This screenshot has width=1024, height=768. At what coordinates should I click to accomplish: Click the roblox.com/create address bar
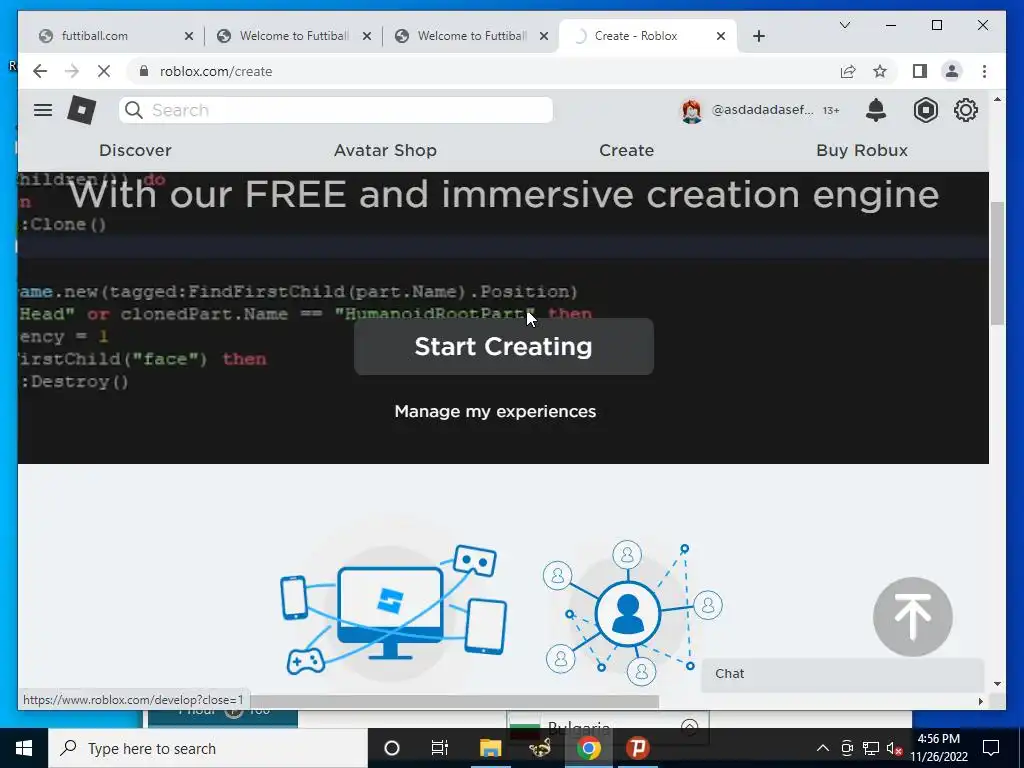pos(483,71)
